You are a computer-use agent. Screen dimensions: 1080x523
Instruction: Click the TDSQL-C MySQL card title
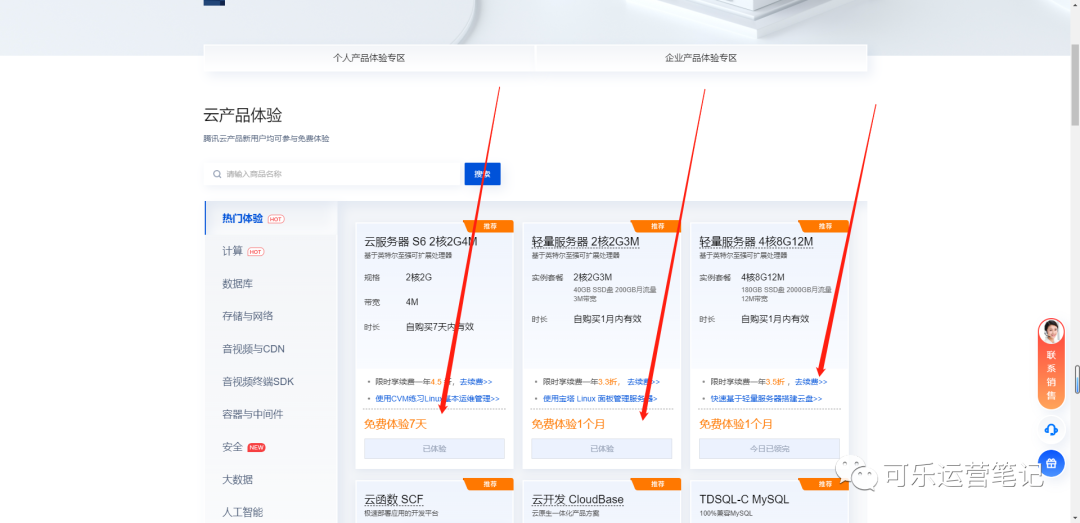click(x=744, y=500)
